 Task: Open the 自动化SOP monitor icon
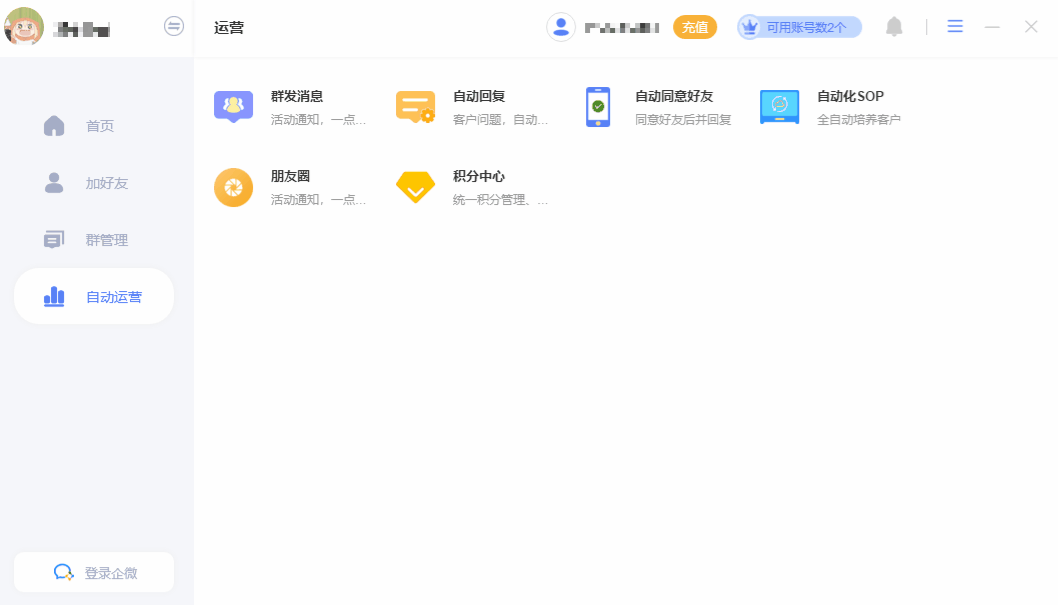point(779,107)
